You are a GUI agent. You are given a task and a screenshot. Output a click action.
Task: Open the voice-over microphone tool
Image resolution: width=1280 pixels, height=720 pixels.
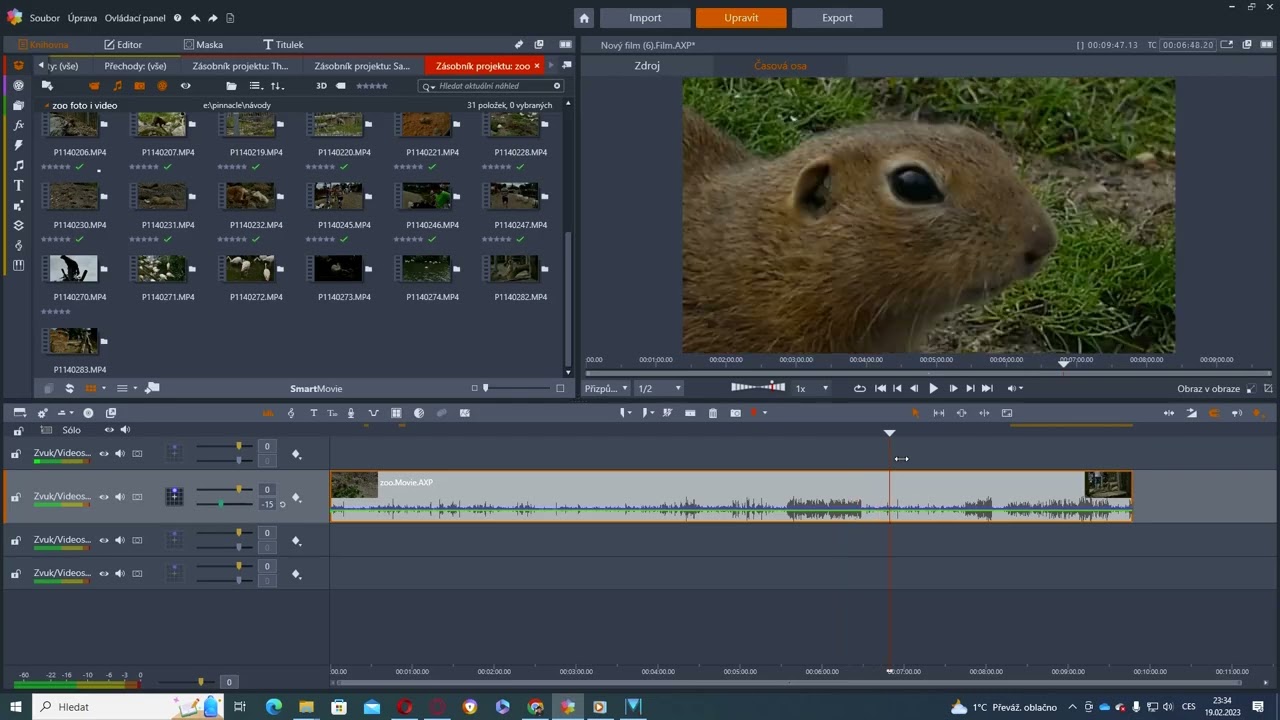point(353,413)
